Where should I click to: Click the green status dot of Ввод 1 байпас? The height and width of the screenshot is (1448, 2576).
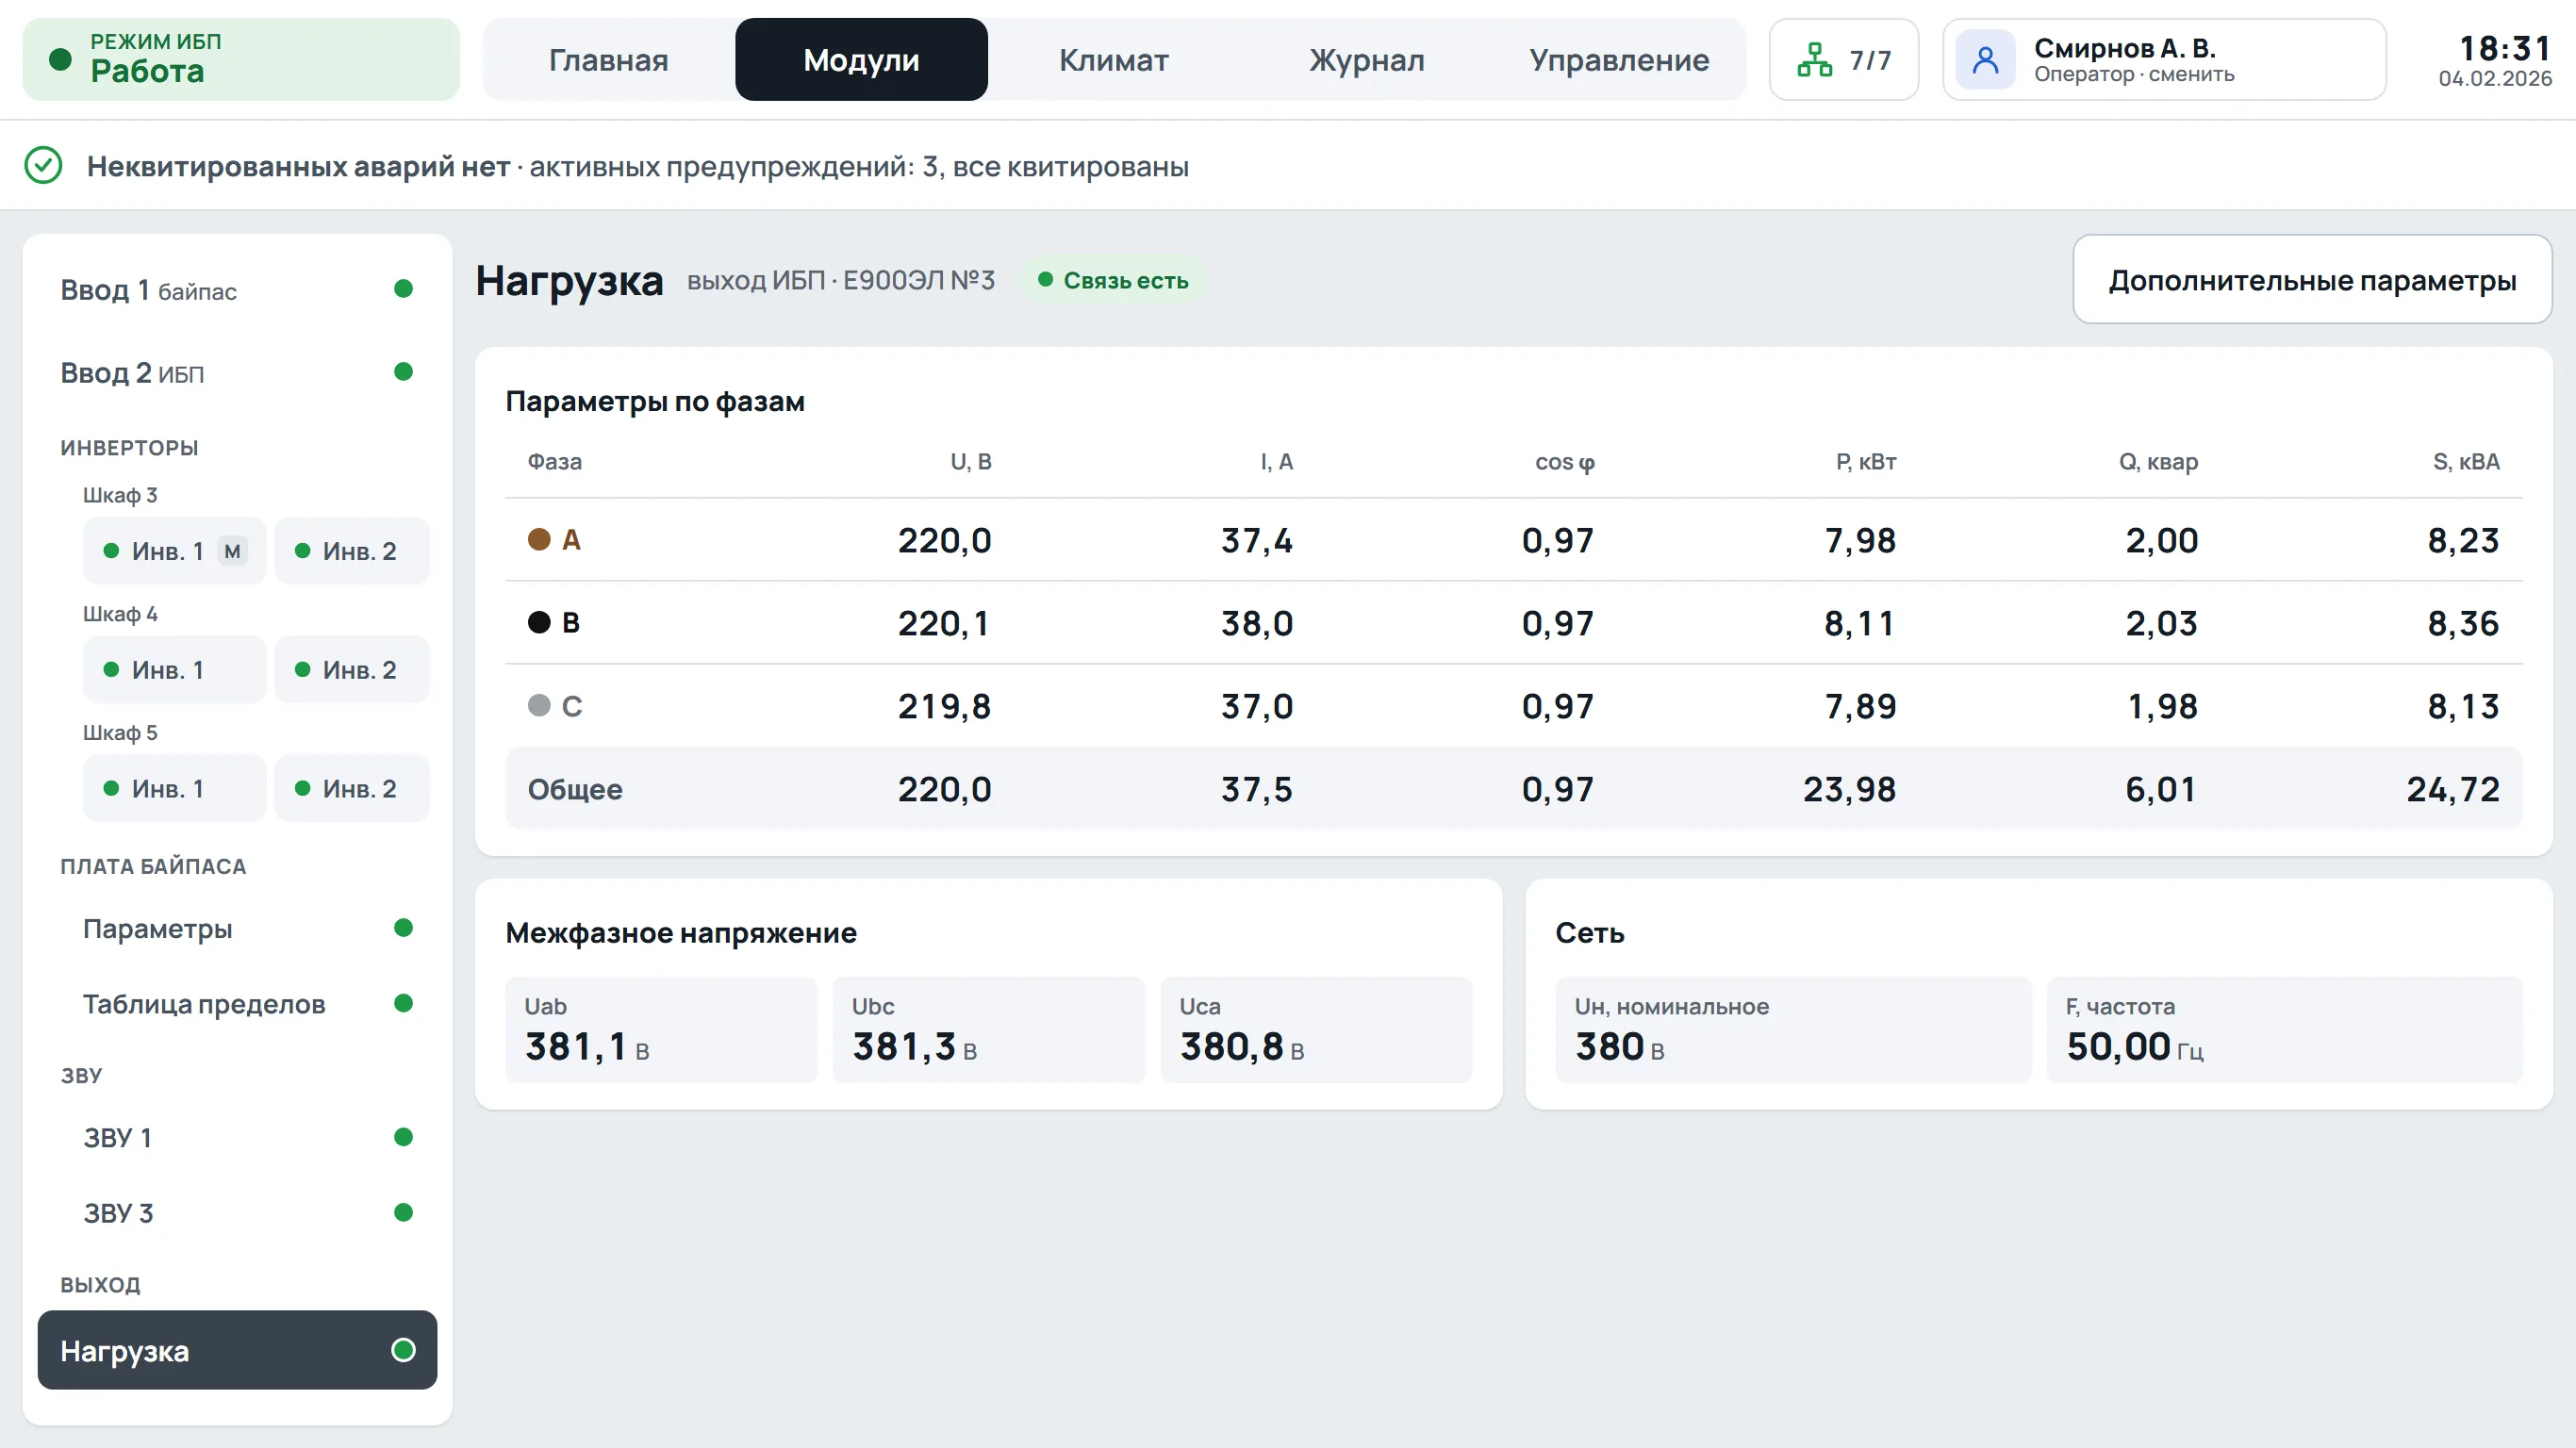tap(403, 289)
